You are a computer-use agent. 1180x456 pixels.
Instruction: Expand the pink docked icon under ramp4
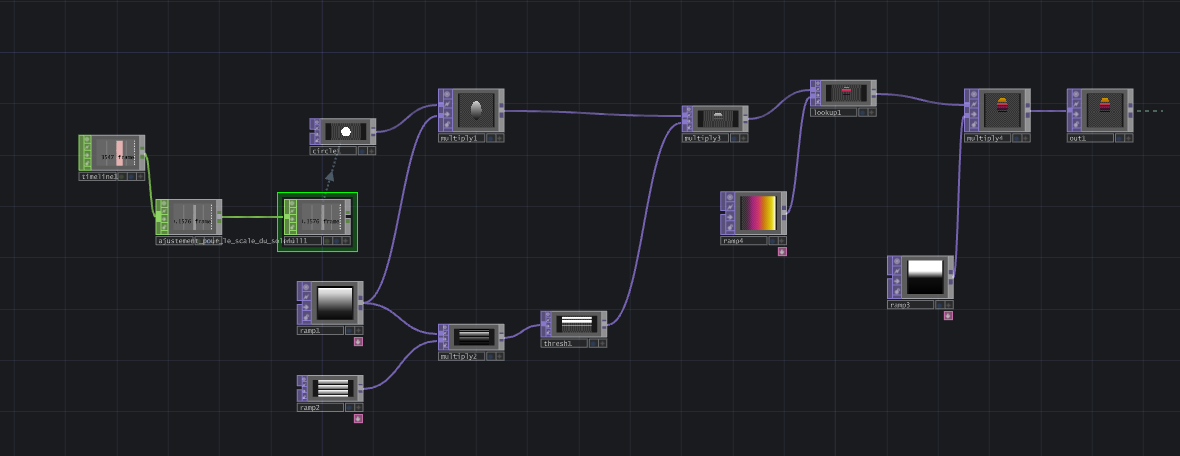[x=782, y=252]
